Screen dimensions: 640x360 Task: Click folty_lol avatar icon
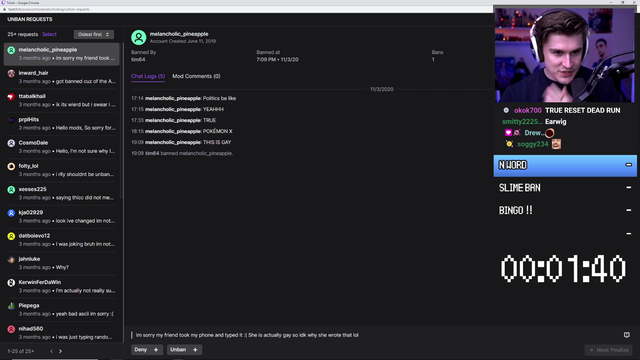click(11, 167)
